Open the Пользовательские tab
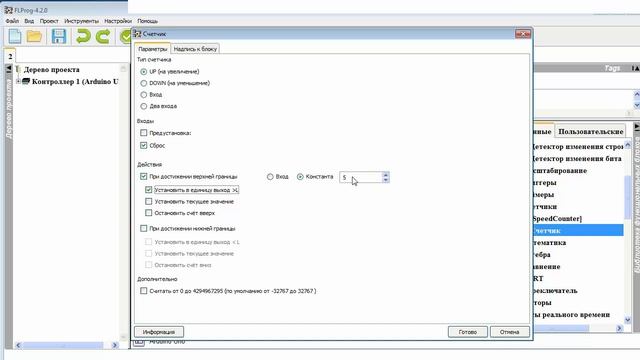 (591, 131)
